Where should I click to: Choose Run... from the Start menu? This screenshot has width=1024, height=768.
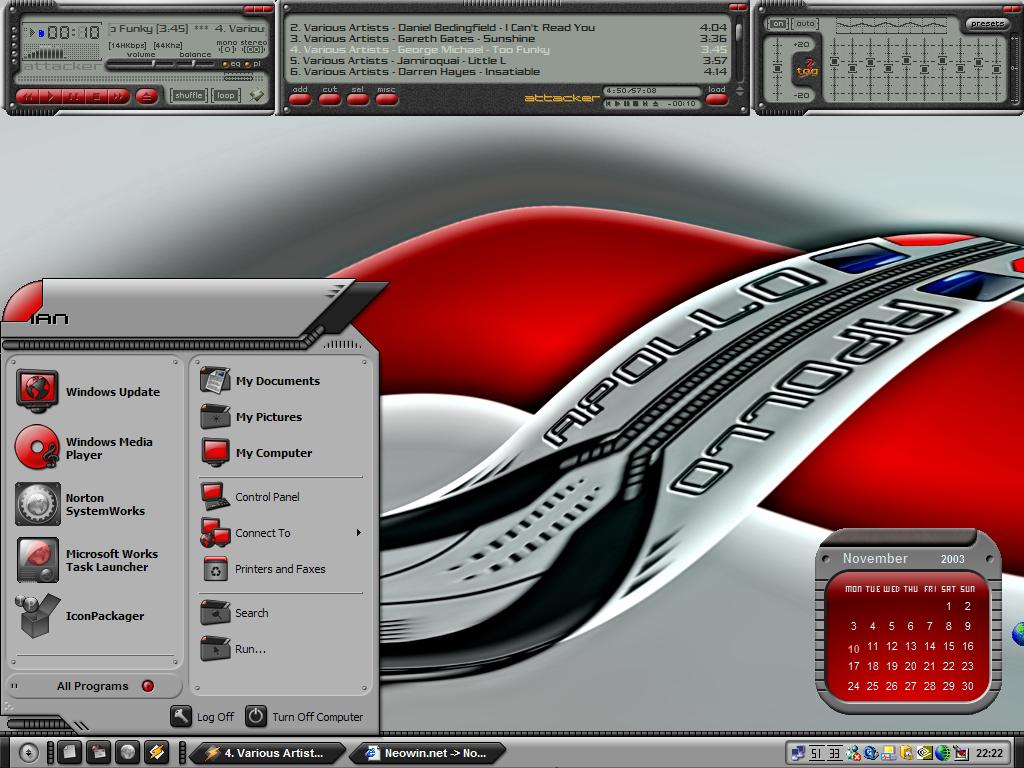[250, 649]
